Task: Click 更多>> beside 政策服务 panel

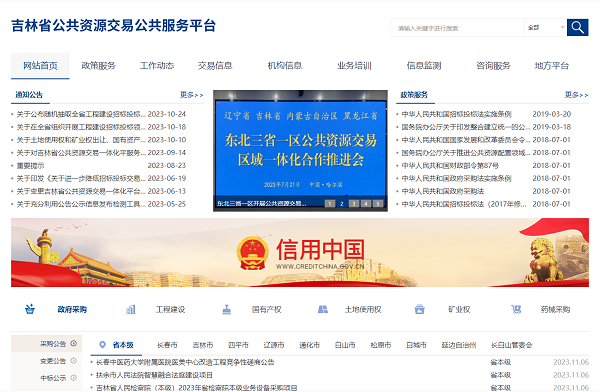Action: point(577,95)
